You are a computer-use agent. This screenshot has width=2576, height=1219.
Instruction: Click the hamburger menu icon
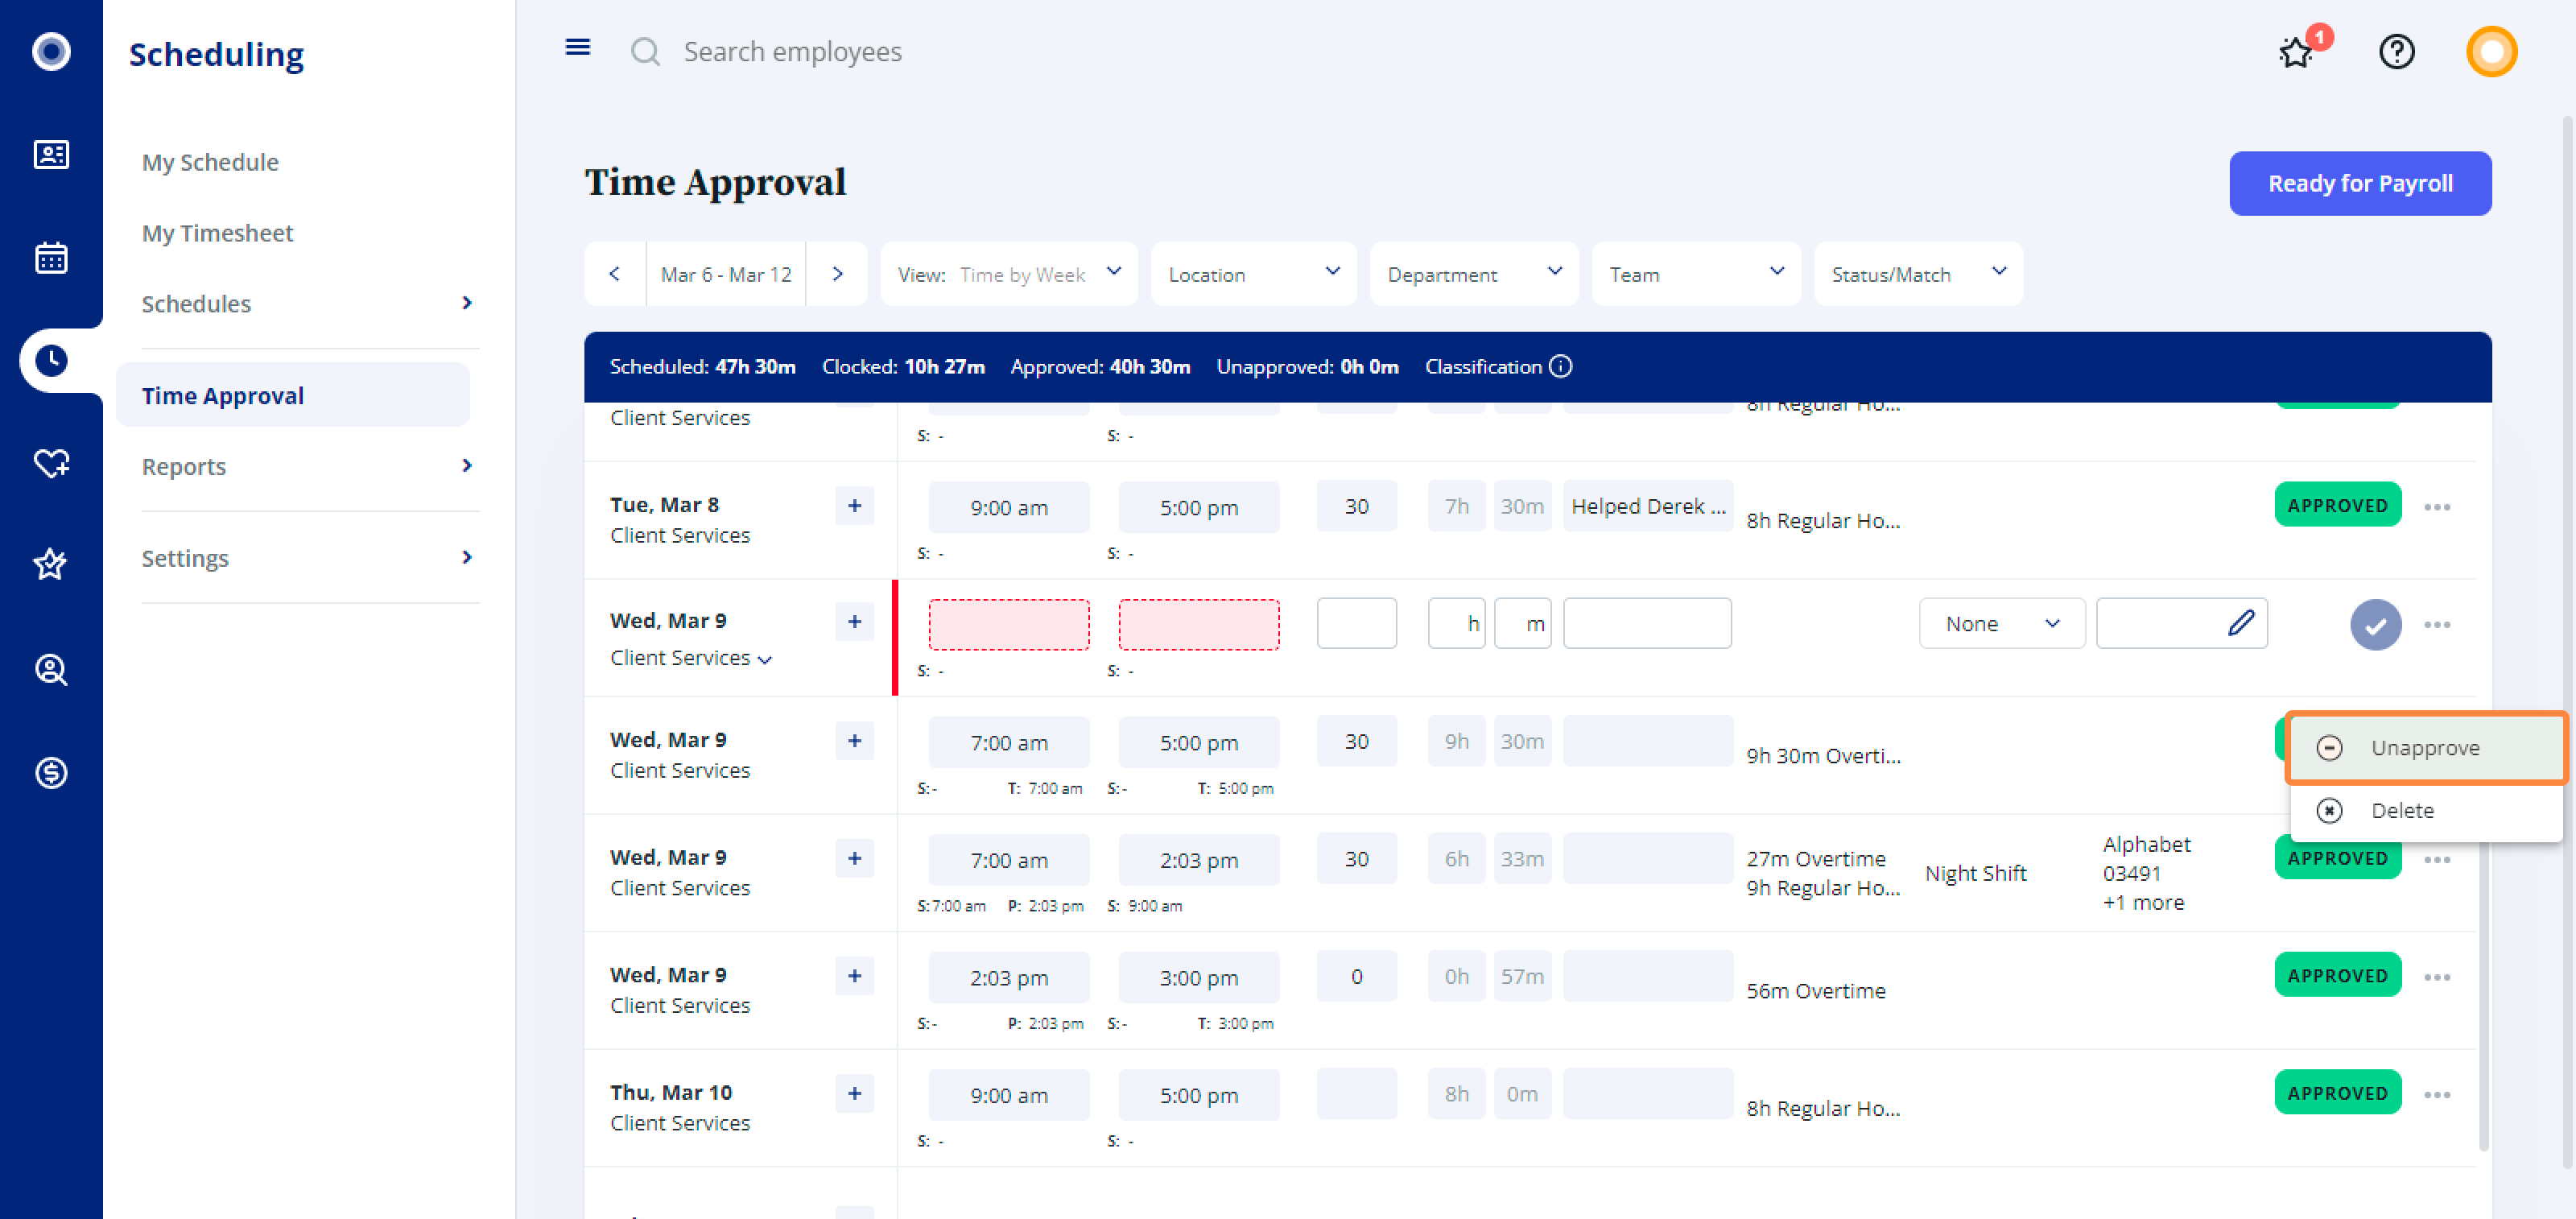(x=577, y=48)
